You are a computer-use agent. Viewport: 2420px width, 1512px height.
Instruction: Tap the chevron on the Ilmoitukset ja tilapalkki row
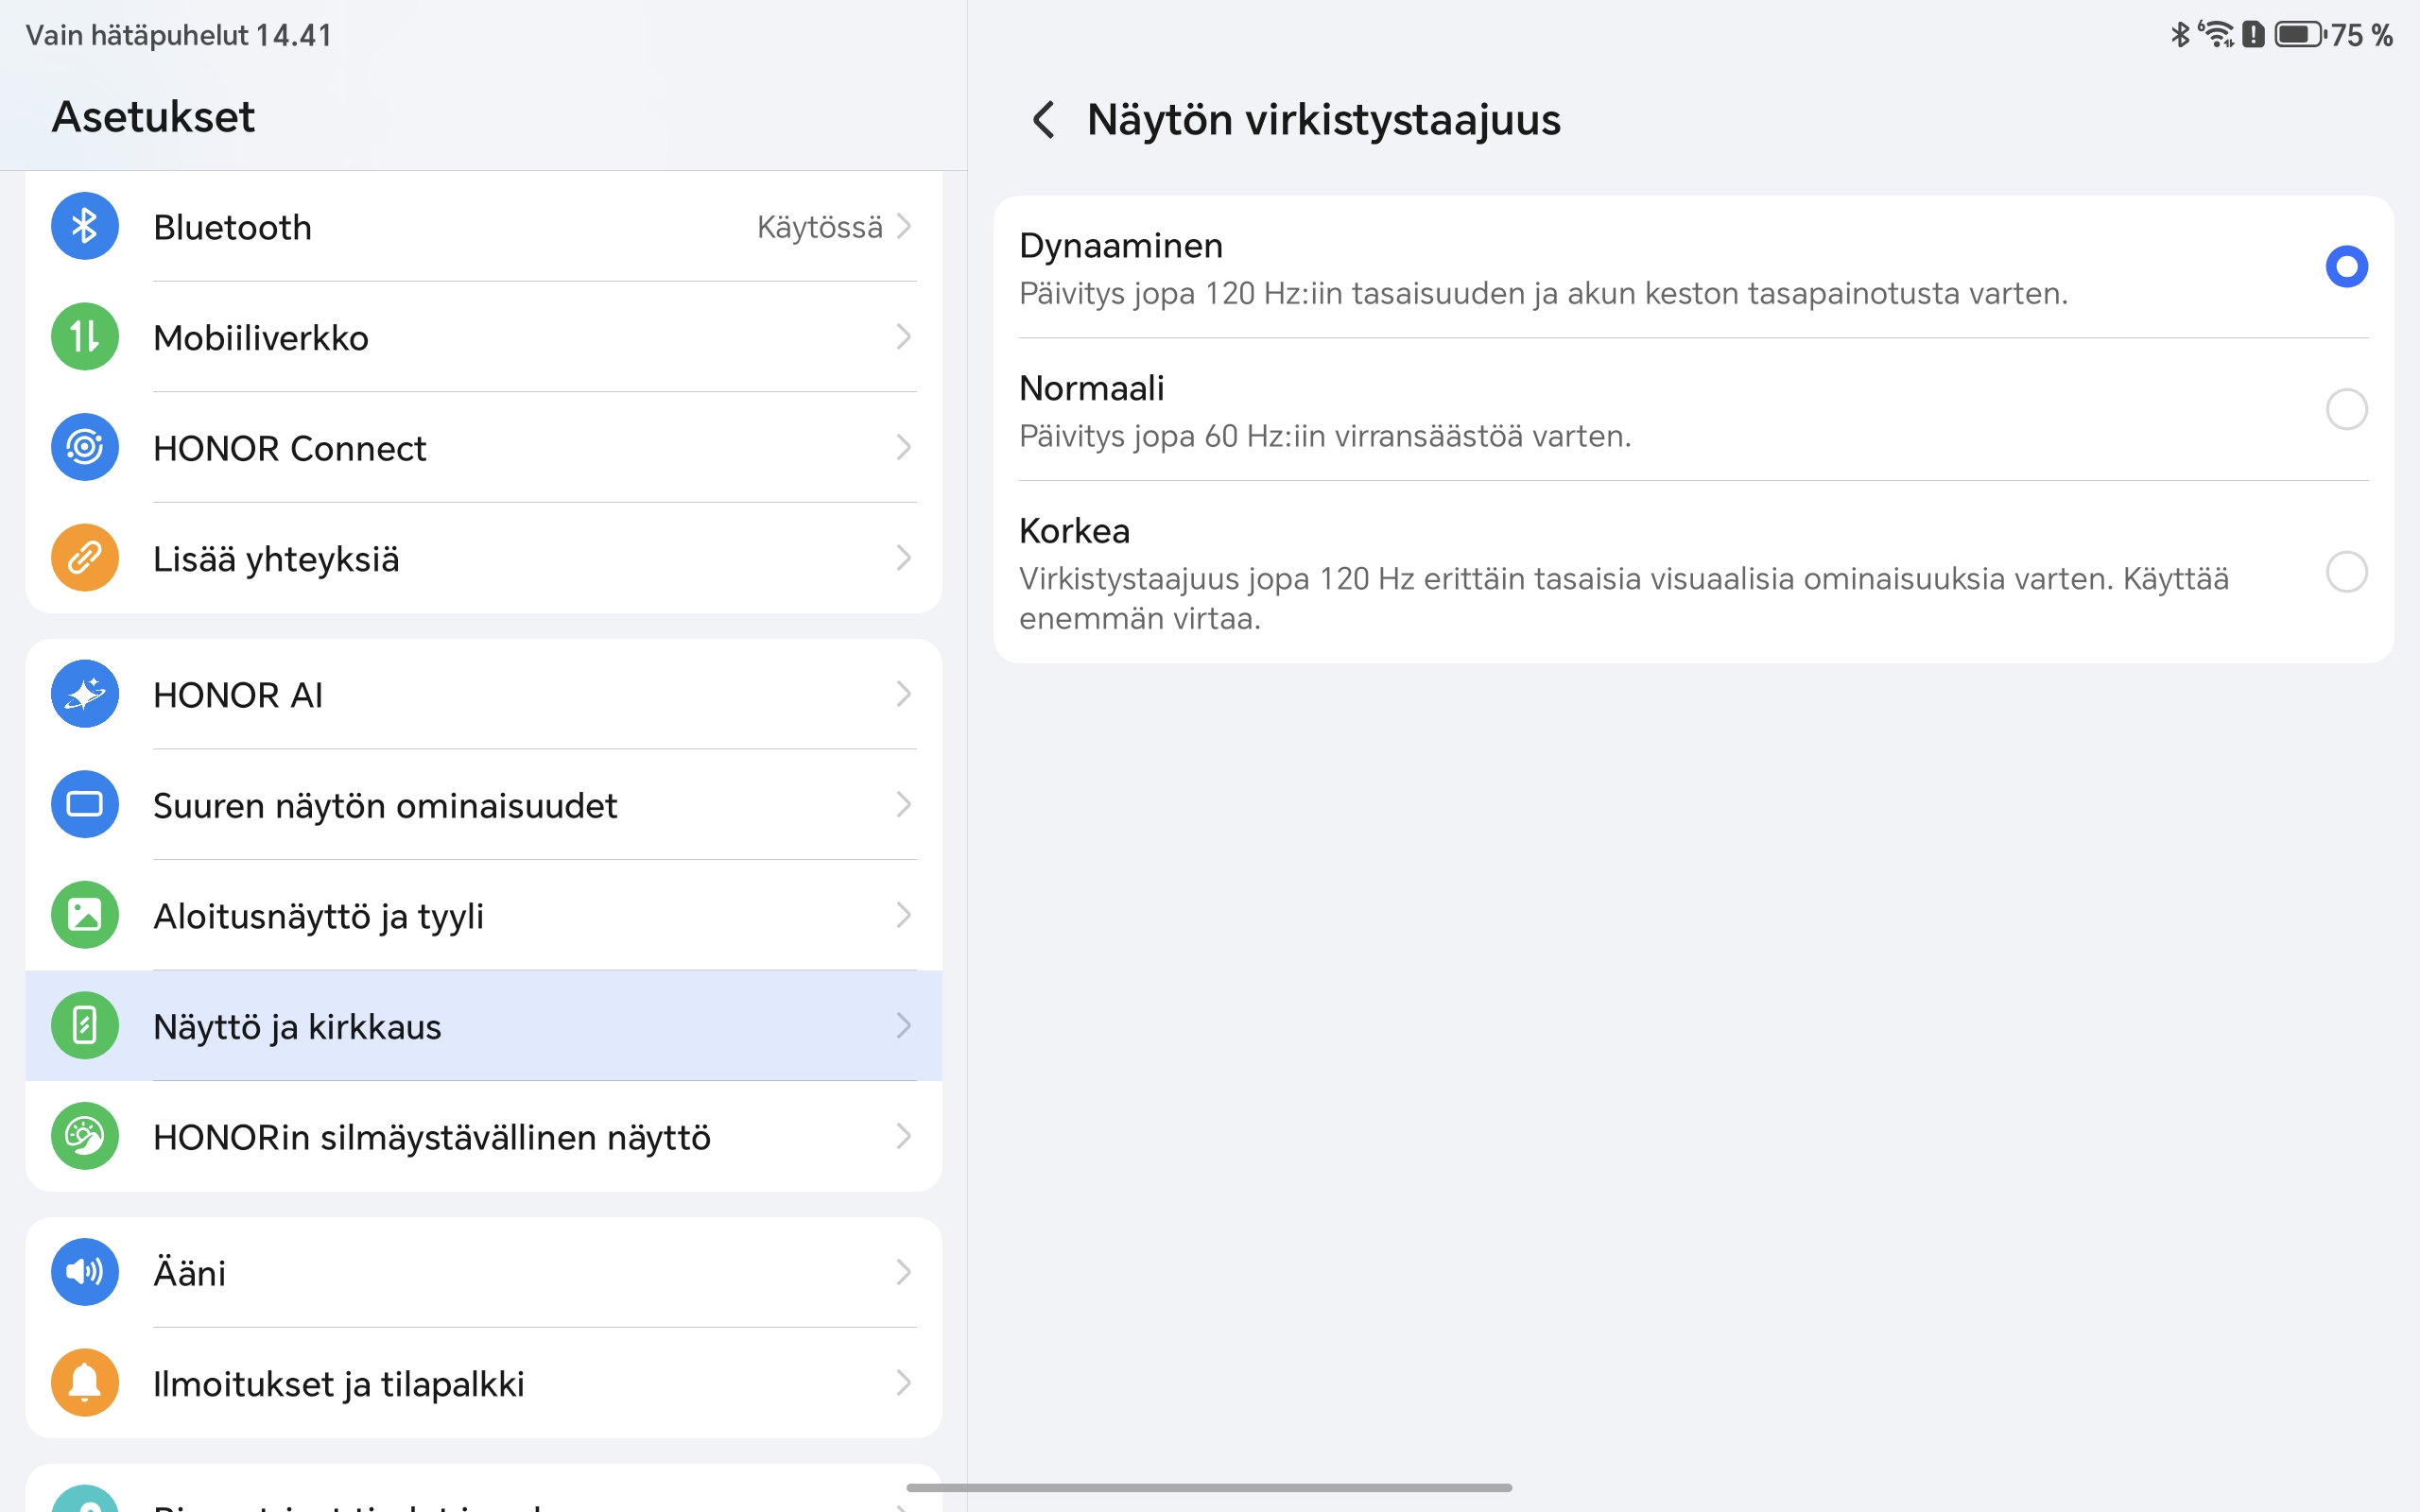(903, 1383)
